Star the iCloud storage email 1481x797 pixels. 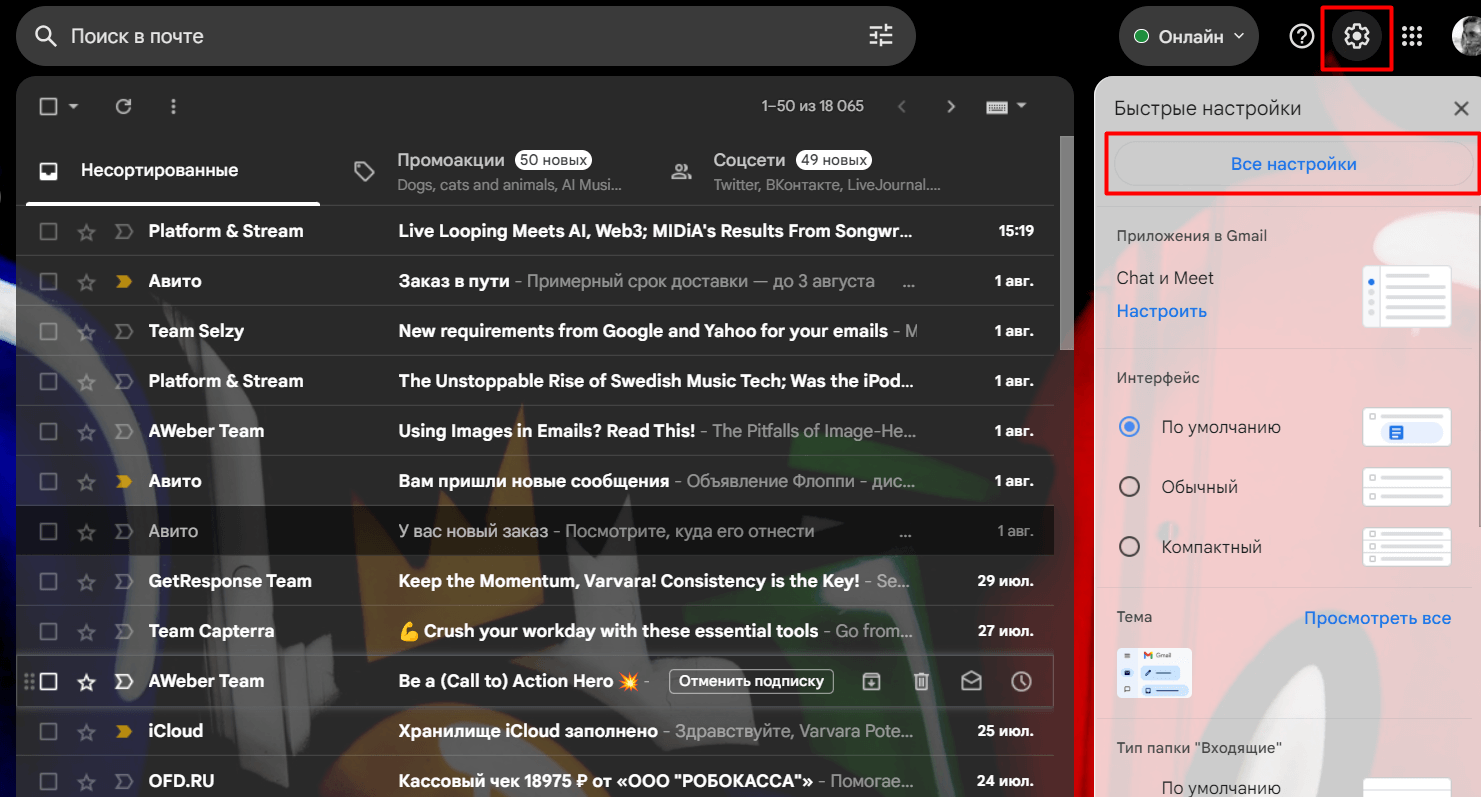coord(86,732)
